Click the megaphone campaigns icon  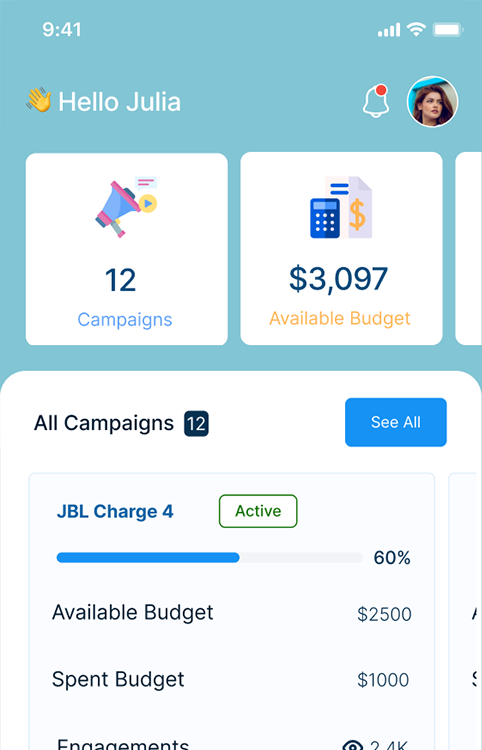click(x=126, y=207)
